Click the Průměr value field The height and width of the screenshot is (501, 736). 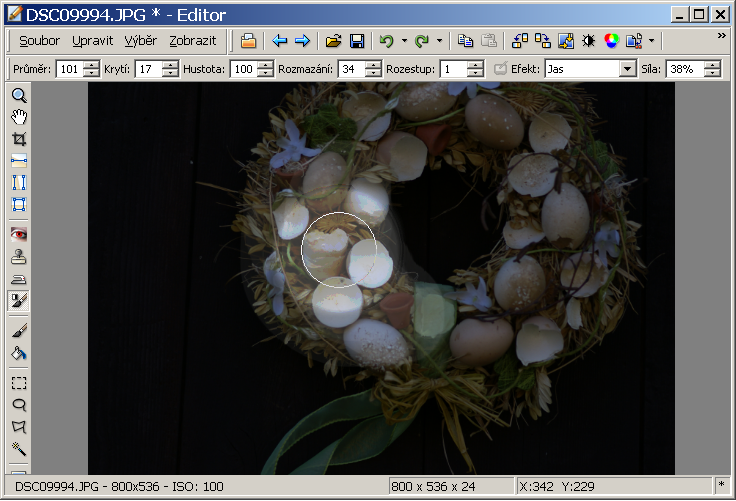click(69, 69)
